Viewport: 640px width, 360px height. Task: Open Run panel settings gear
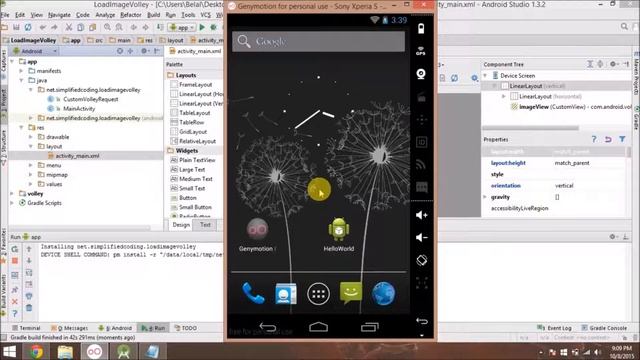(x=612, y=236)
